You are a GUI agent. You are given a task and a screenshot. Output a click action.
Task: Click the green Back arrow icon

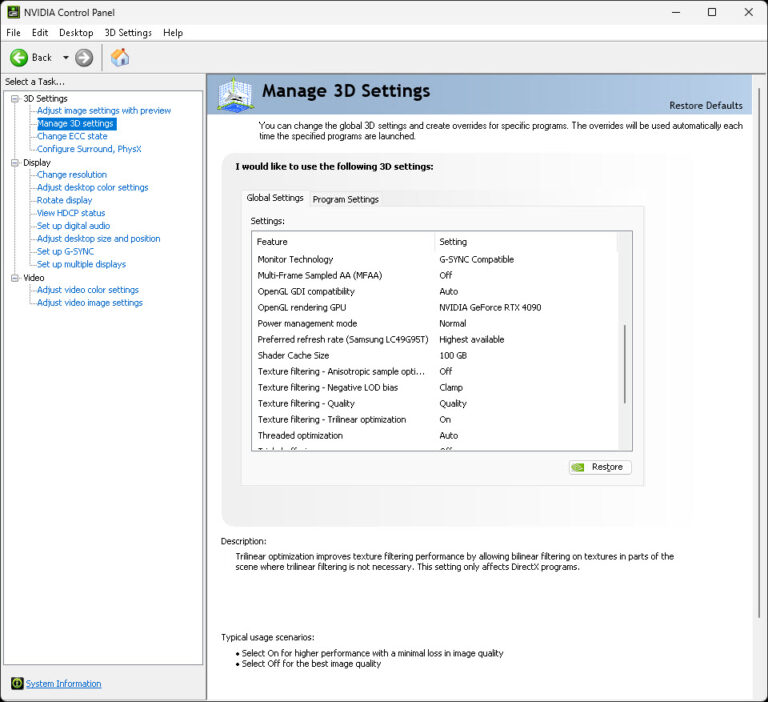point(19,58)
